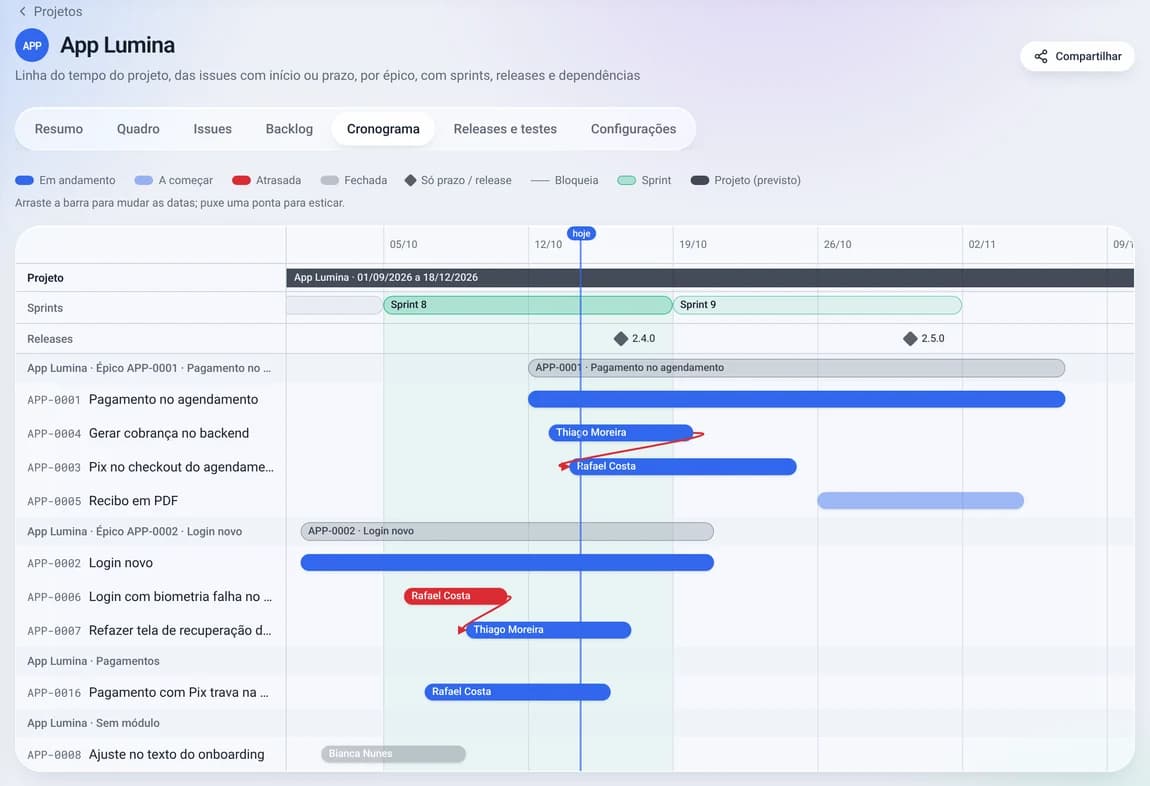Open the Issues tab
This screenshot has width=1150, height=786.
[x=213, y=129]
